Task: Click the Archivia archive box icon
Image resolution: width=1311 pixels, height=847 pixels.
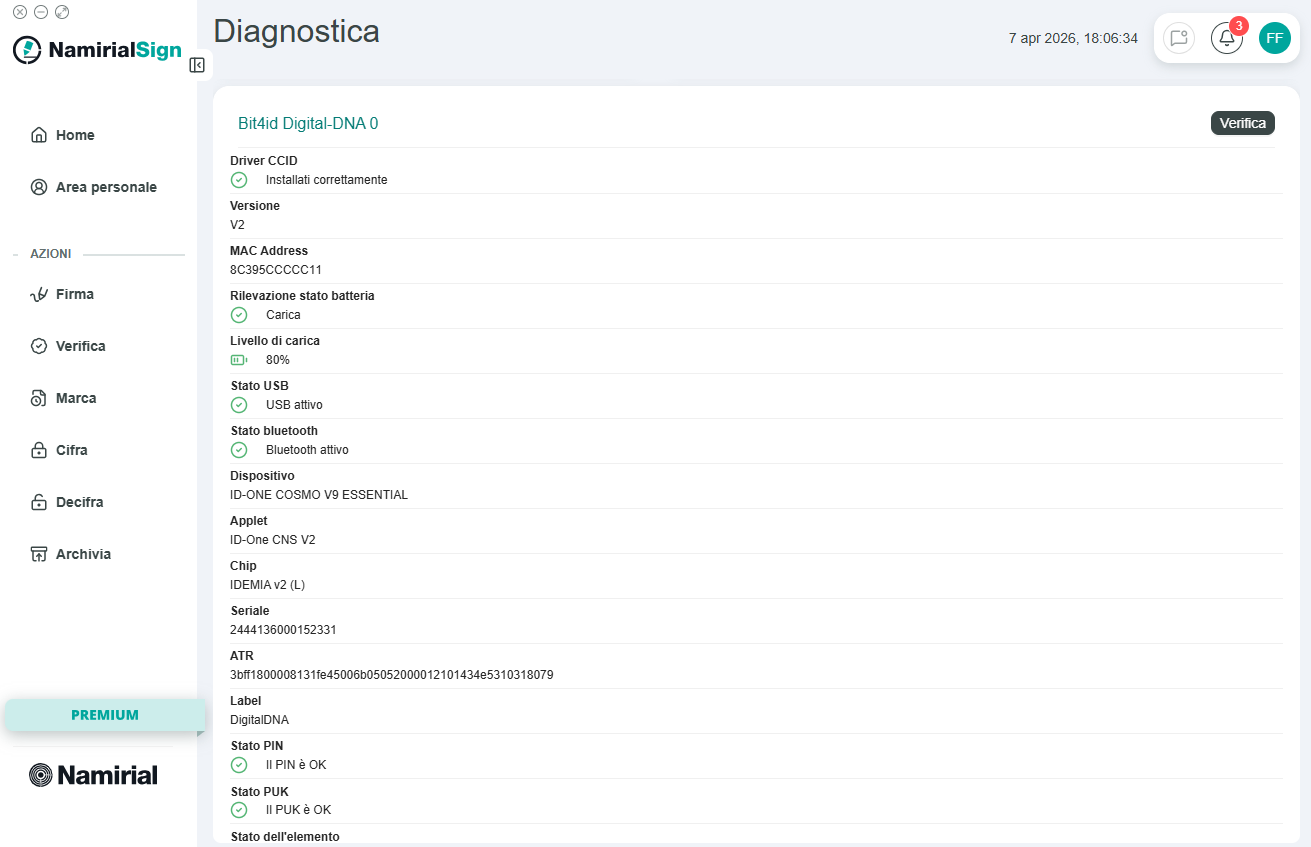Action: click(x=39, y=554)
